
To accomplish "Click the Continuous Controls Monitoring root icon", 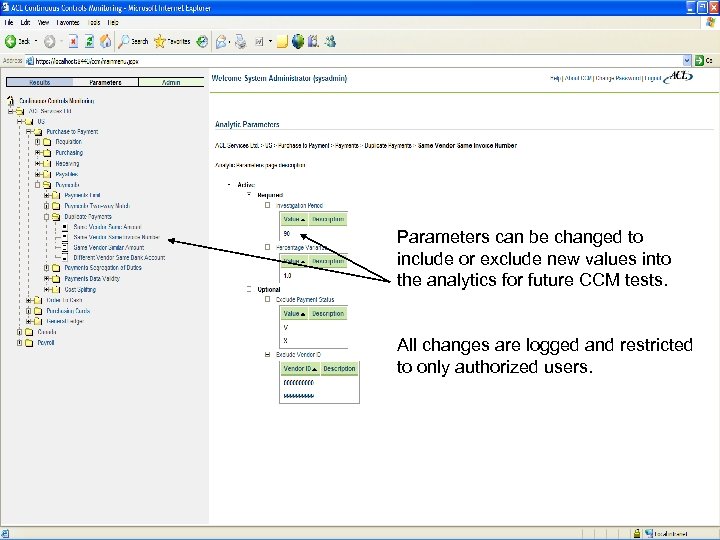I will [11, 101].
